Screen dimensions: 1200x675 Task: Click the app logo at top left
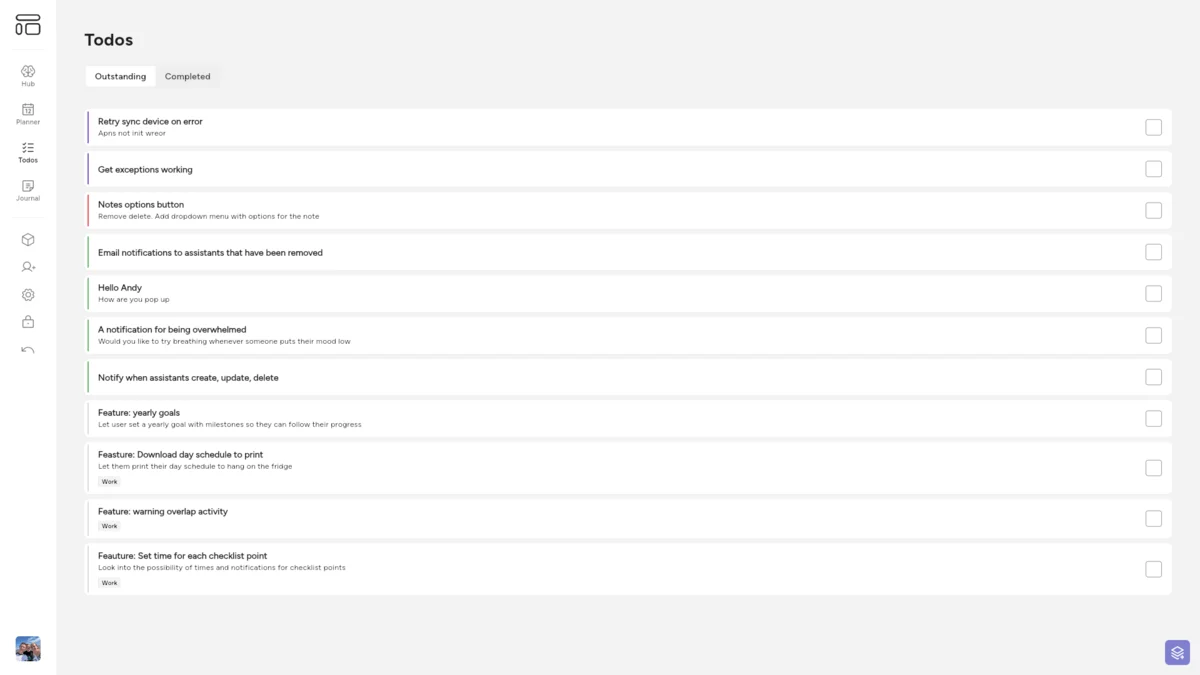(28, 24)
